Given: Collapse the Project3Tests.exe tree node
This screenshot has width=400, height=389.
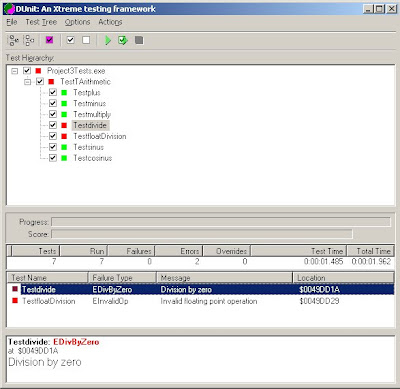Looking at the screenshot, I should pos(15,71).
